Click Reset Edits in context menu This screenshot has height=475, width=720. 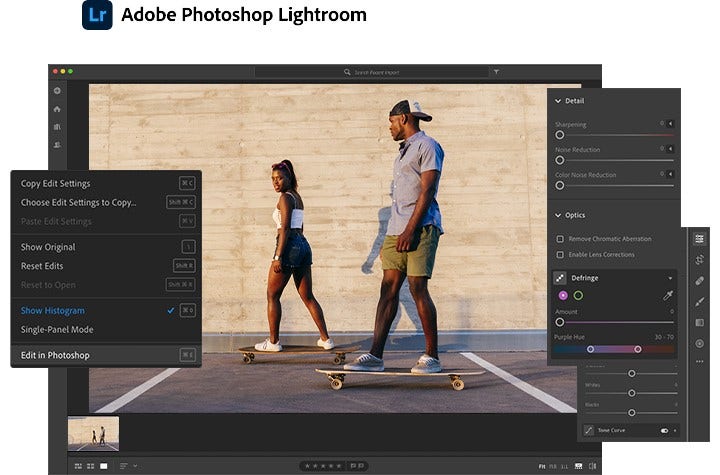point(42,266)
